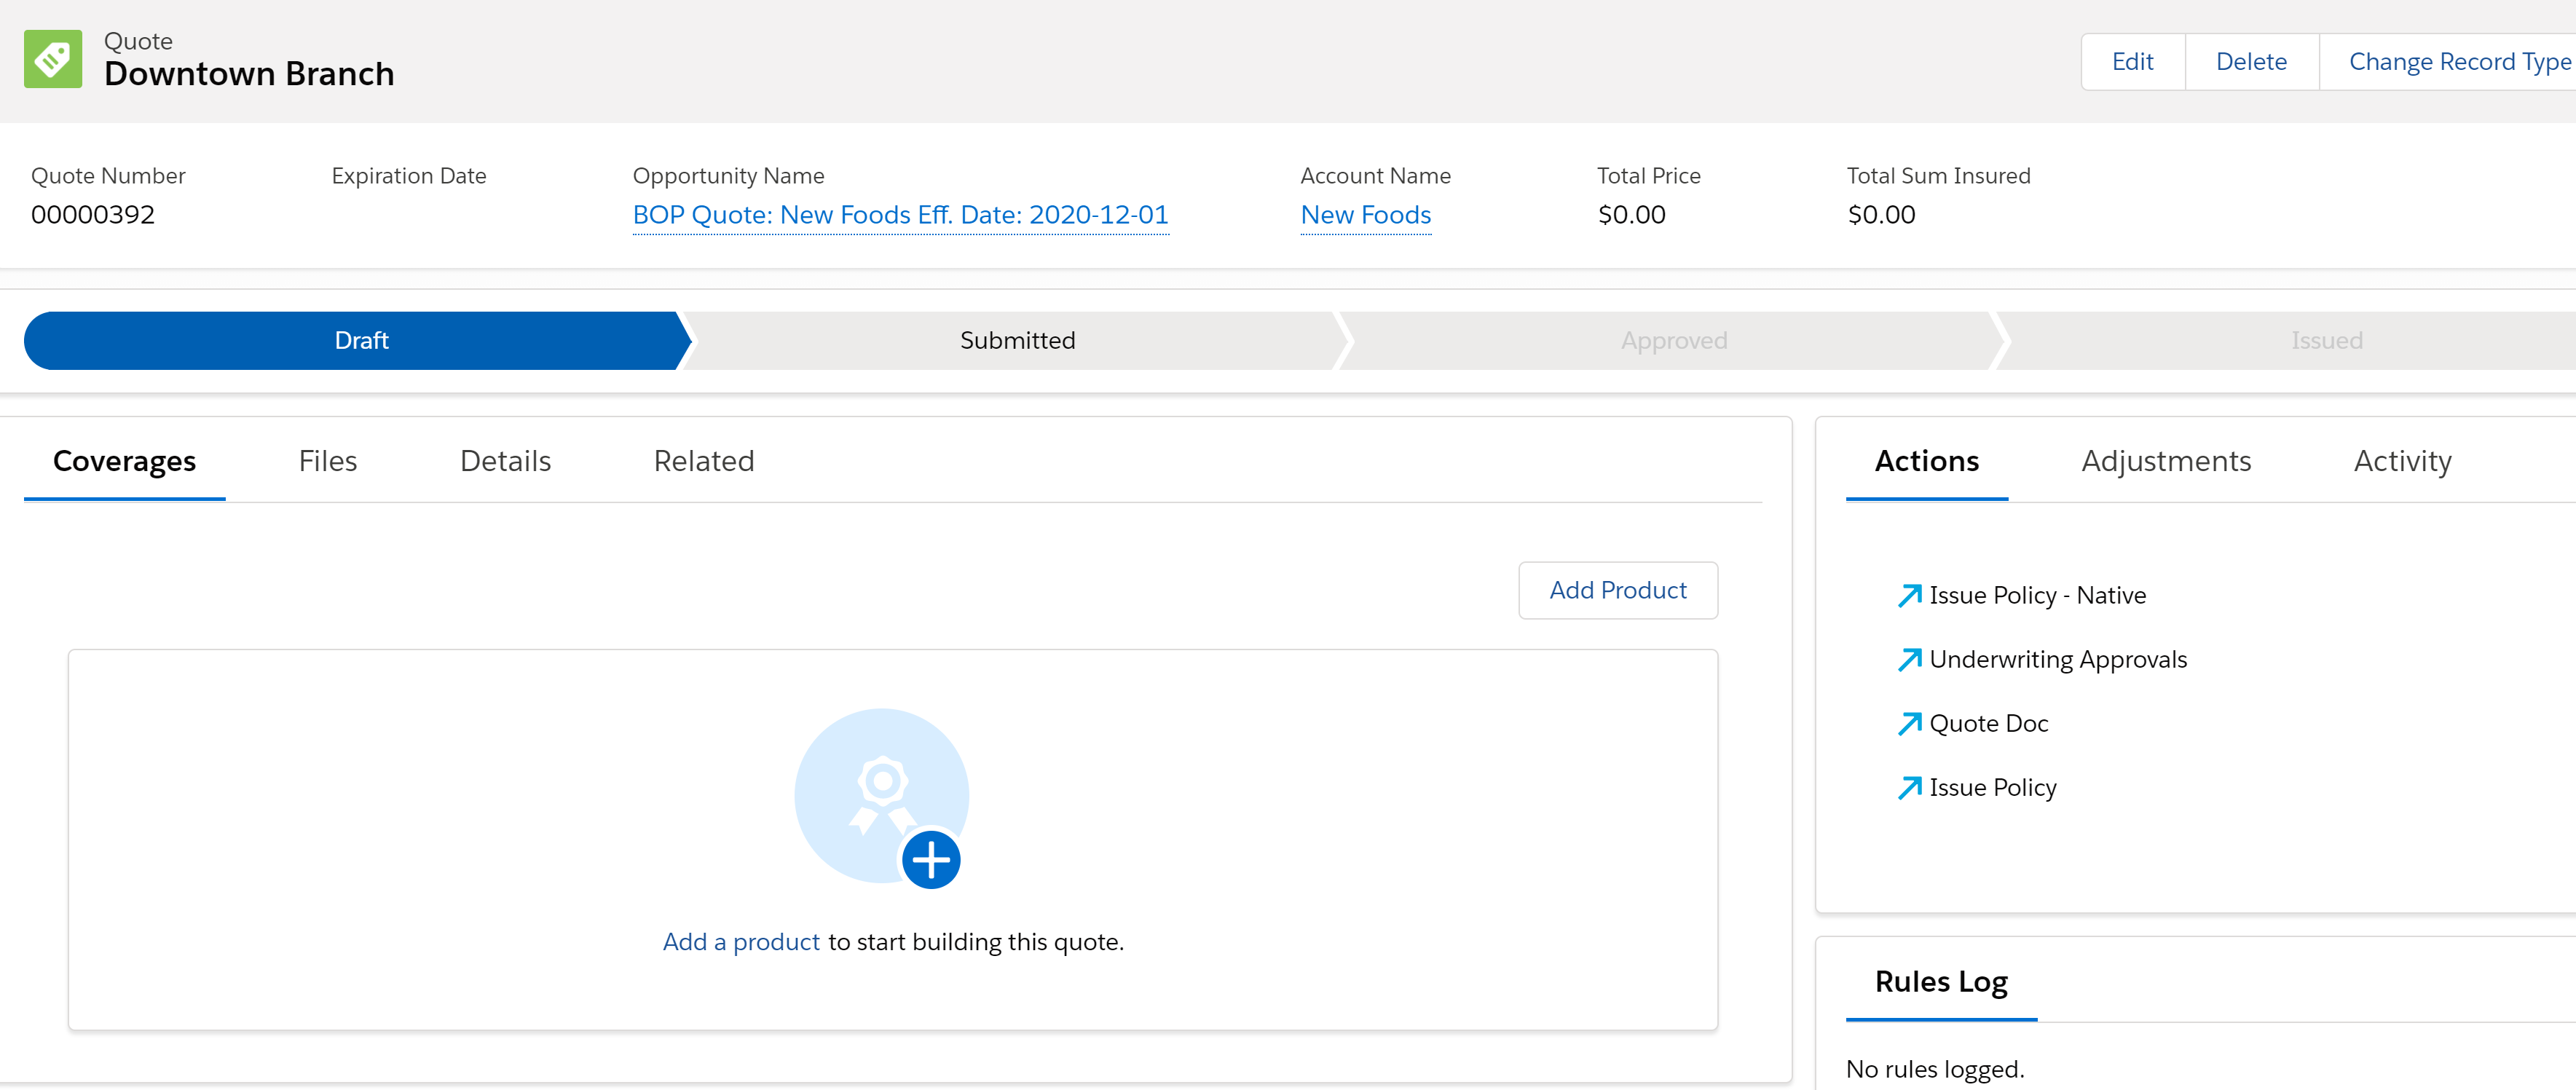
Task: Open the New Foods account link
Action: click(1365, 215)
